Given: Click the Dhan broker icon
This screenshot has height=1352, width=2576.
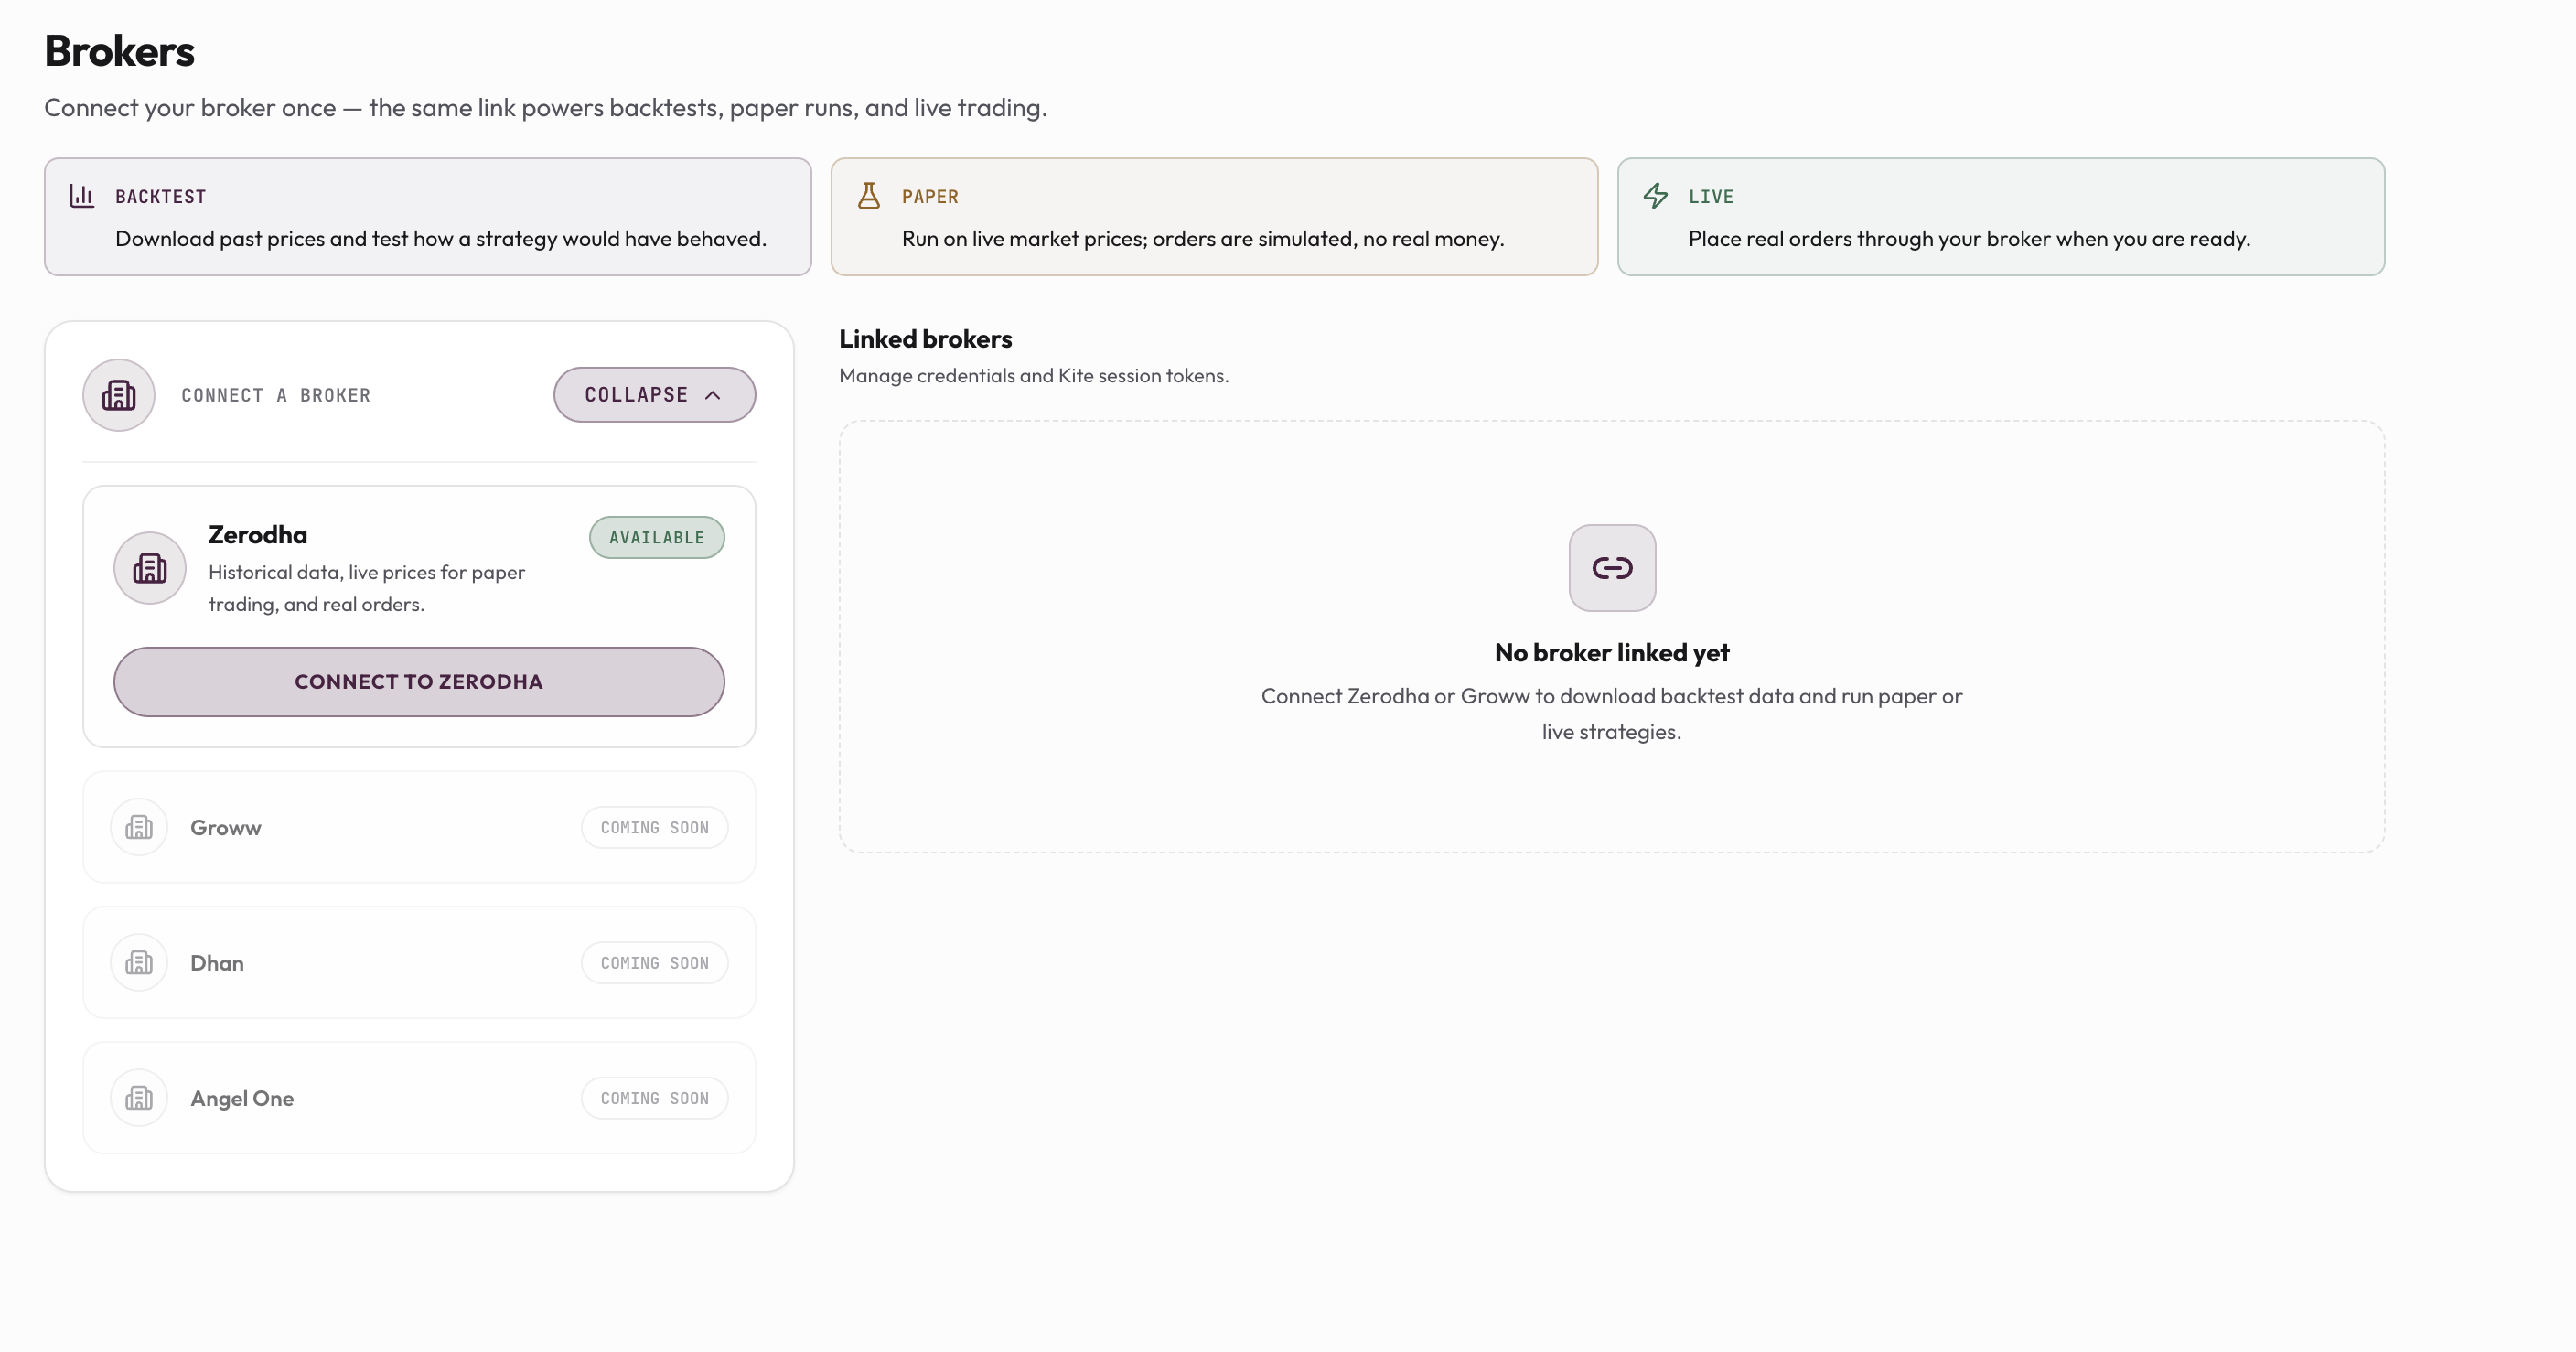Looking at the screenshot, I should 139,962.
